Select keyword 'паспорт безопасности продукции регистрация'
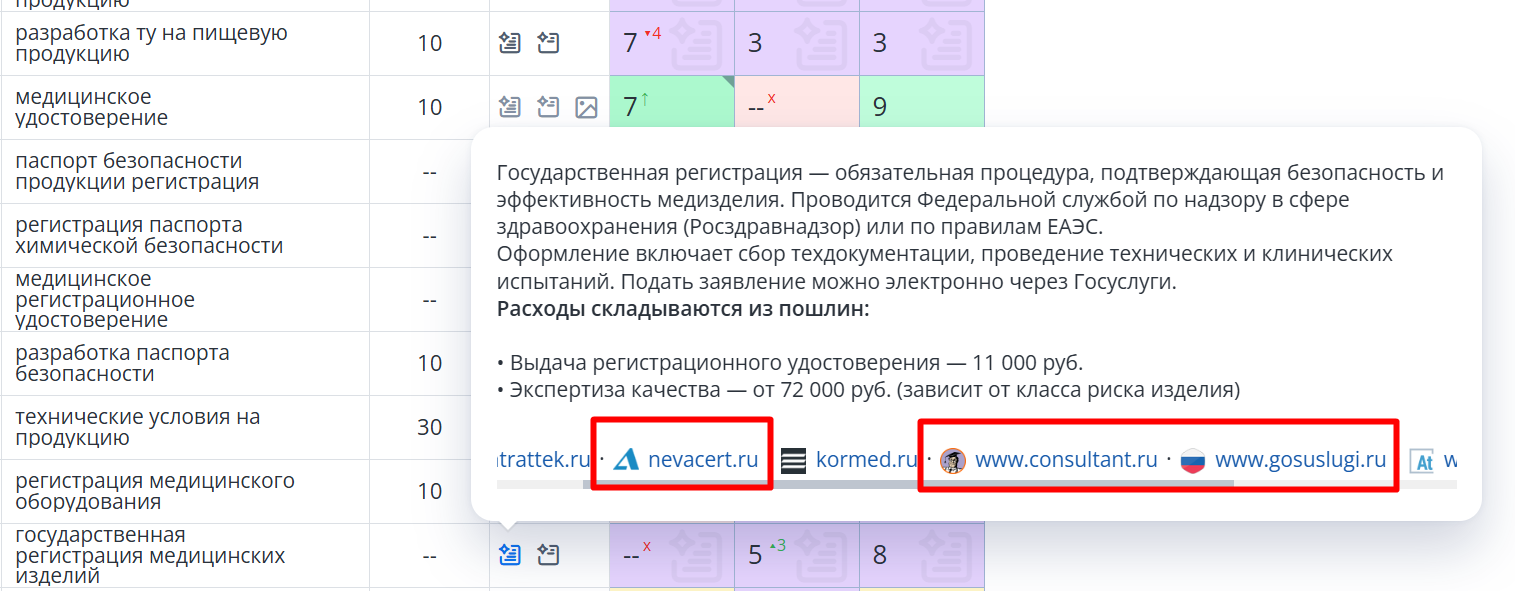This screenshot has width=1515, height=591. (x=137, y=171)
